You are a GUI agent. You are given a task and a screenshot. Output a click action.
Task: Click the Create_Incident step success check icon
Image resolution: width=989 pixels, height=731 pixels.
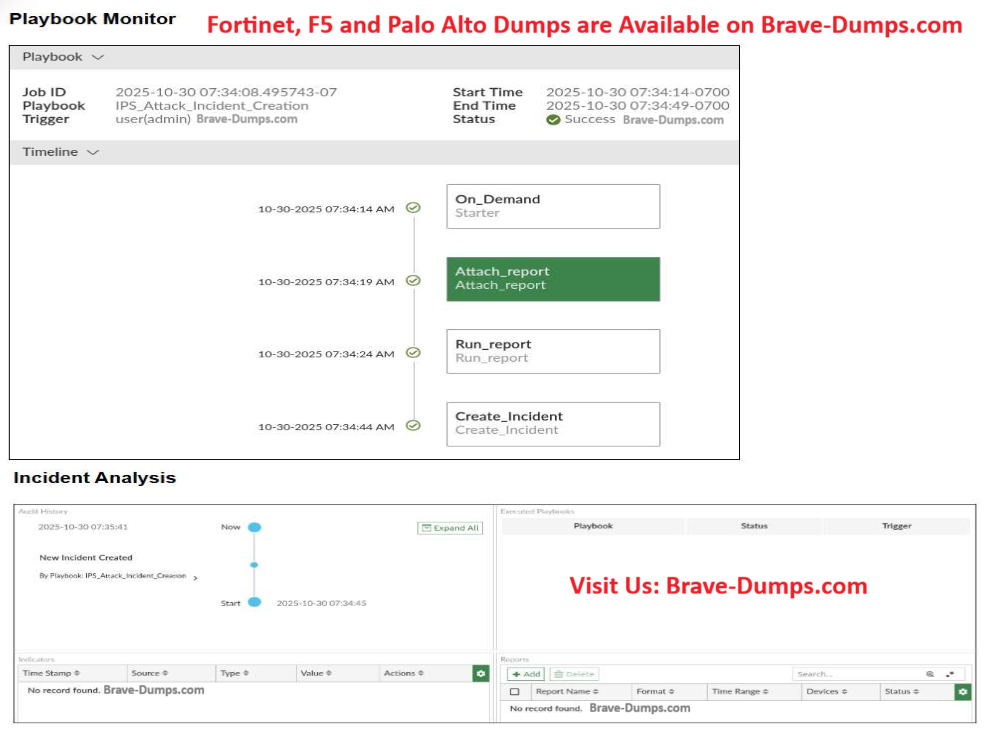413,425
